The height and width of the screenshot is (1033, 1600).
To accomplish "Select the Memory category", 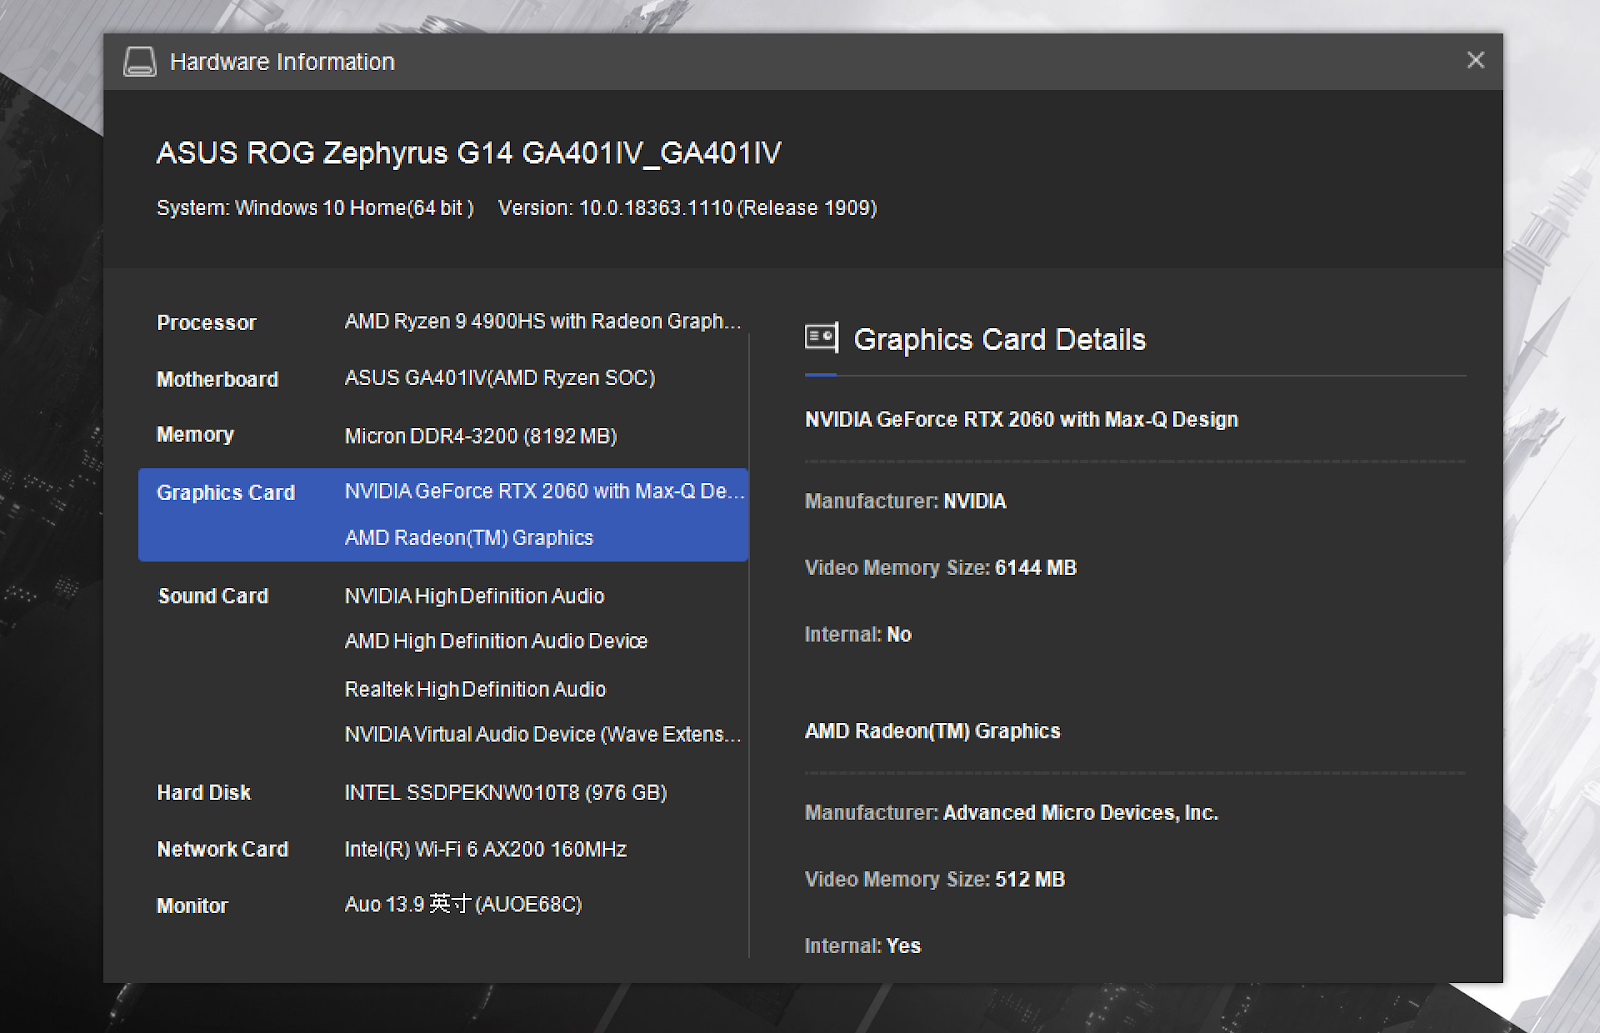I will pyautogui.click(x=195, y=435).
